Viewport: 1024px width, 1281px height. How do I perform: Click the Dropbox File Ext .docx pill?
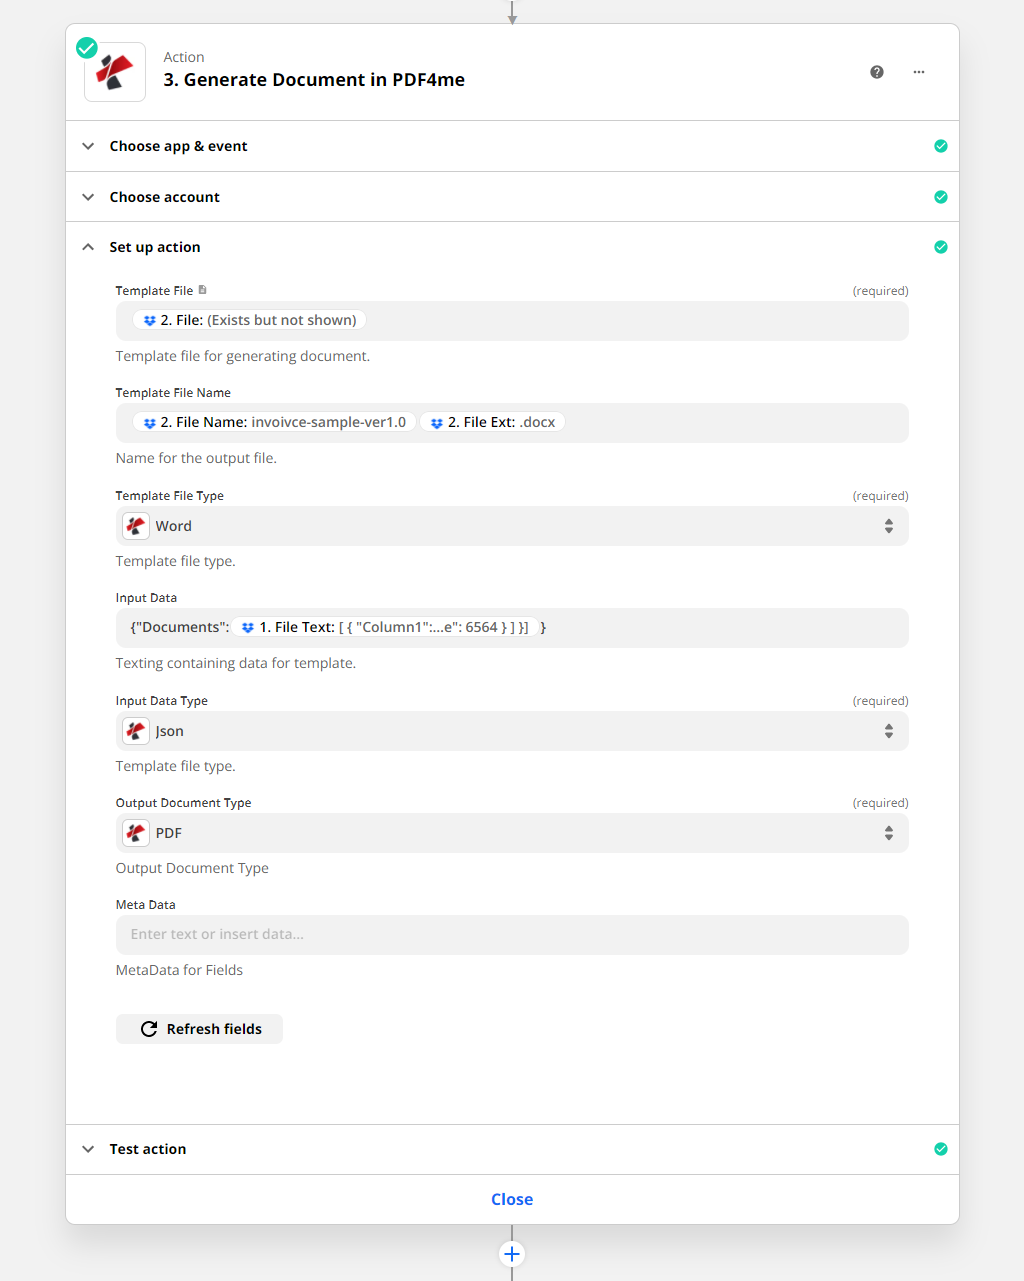point(492,422)
